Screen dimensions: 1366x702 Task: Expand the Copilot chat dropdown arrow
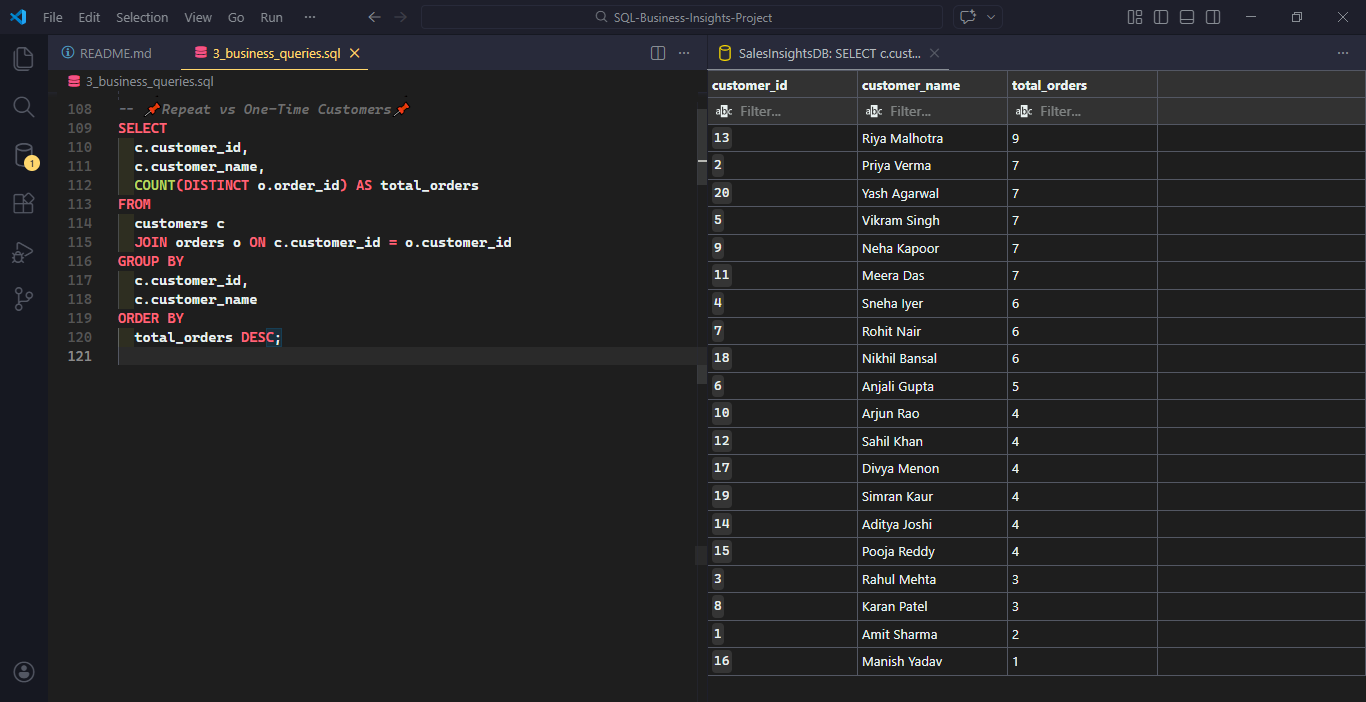click(992, 17)
